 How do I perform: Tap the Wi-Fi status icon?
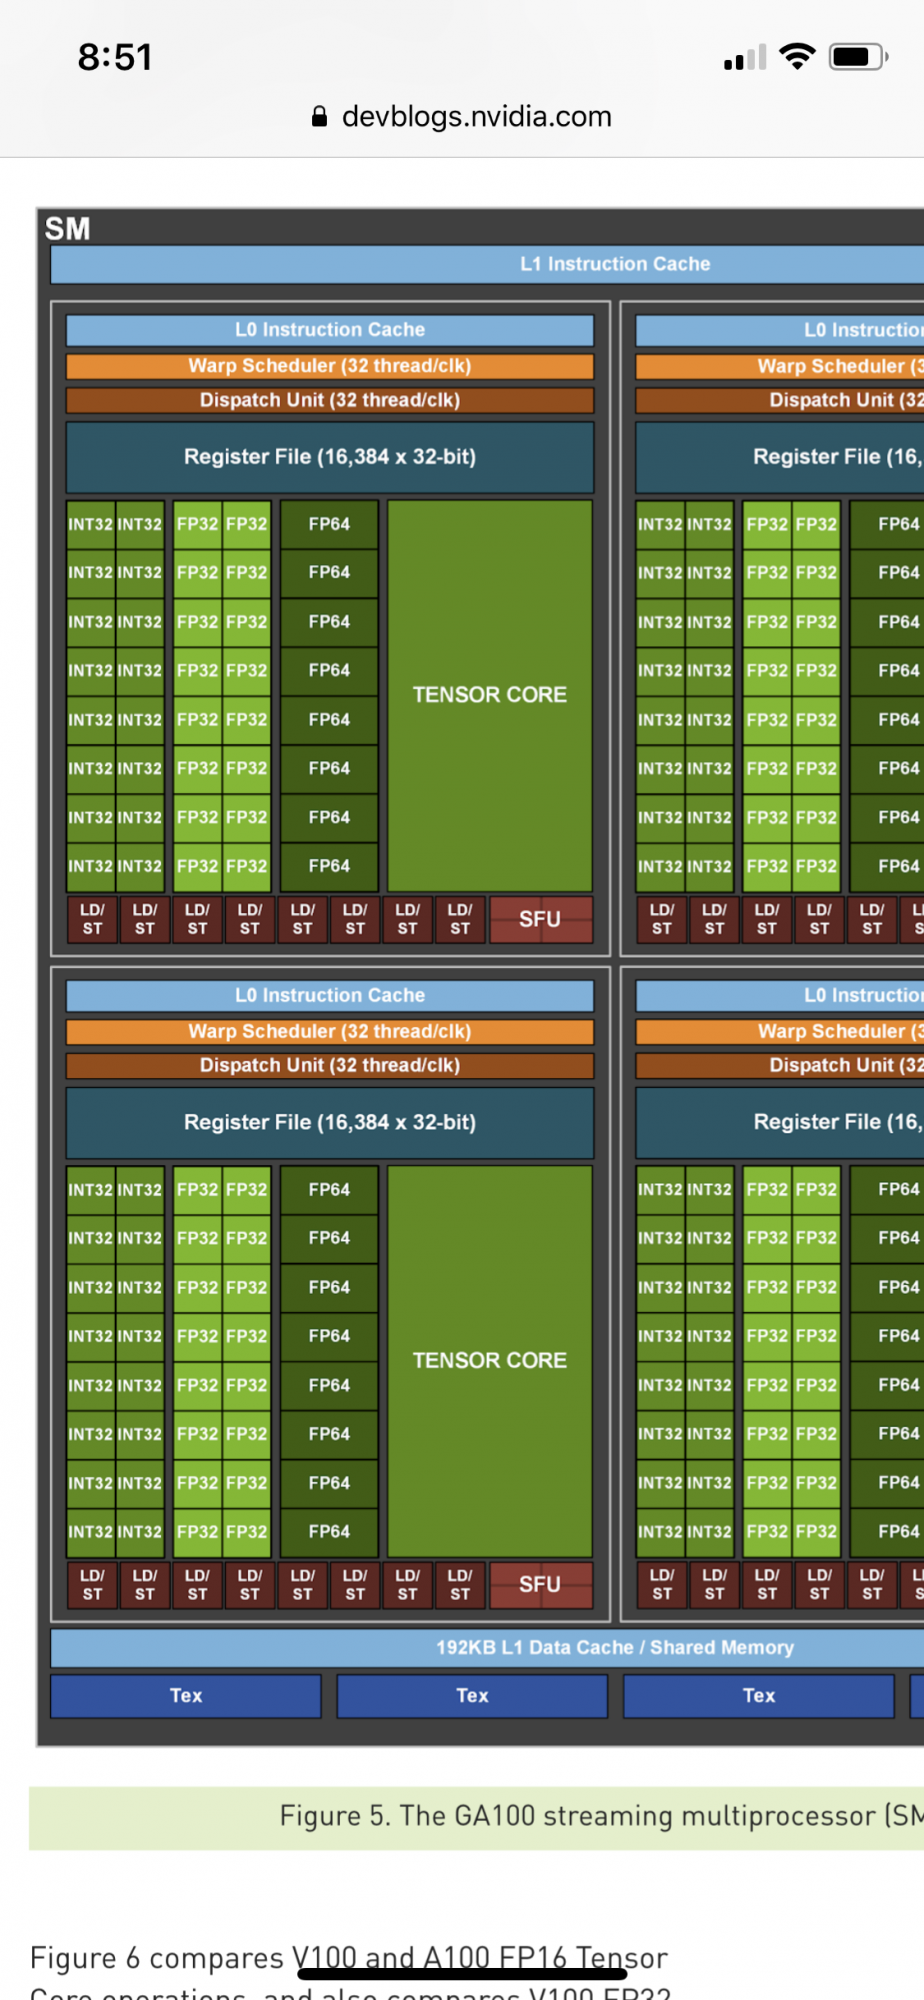797,56
